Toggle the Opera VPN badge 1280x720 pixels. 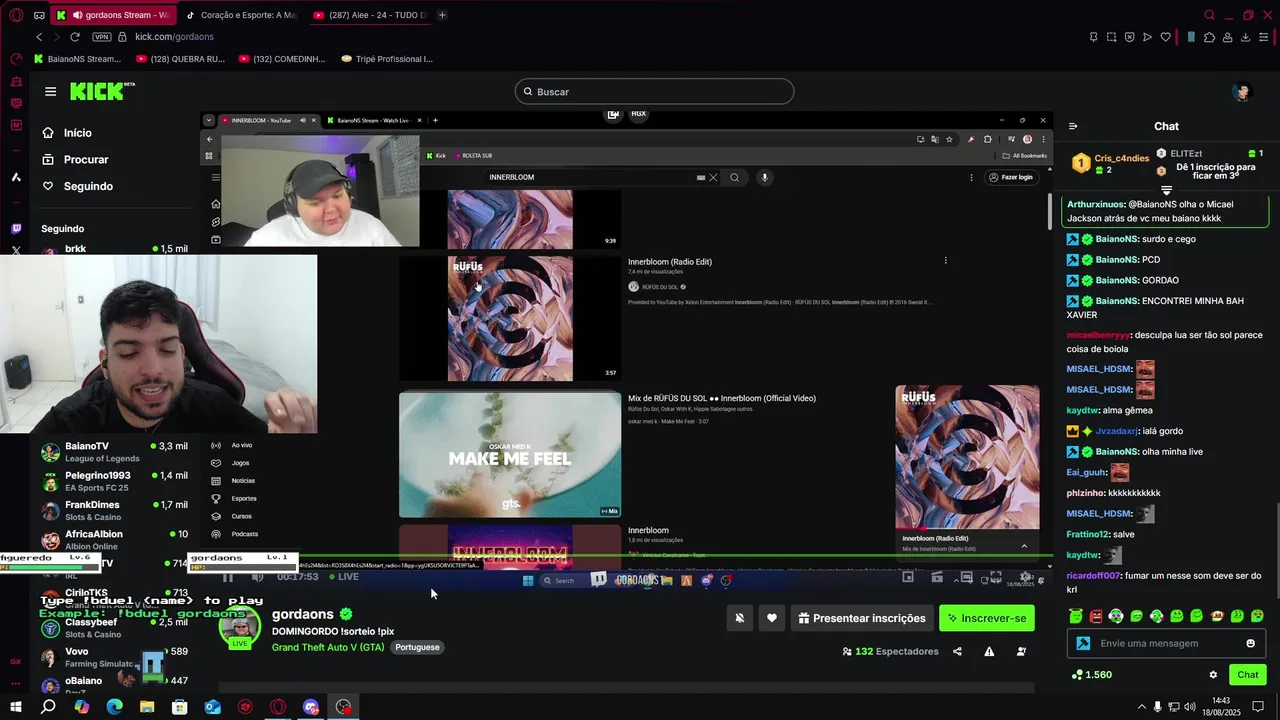[101, 37]
